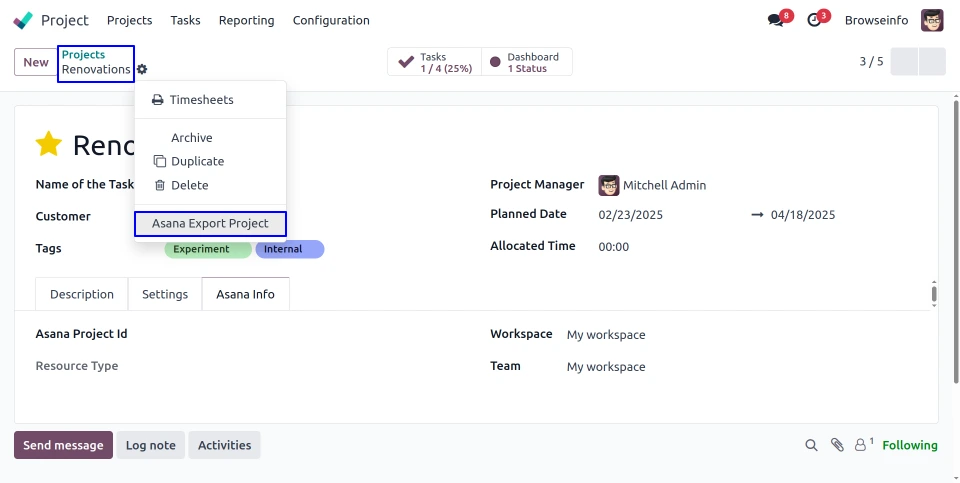Open the chat messages icon
960x483 pixels.
tap(775, 20)
